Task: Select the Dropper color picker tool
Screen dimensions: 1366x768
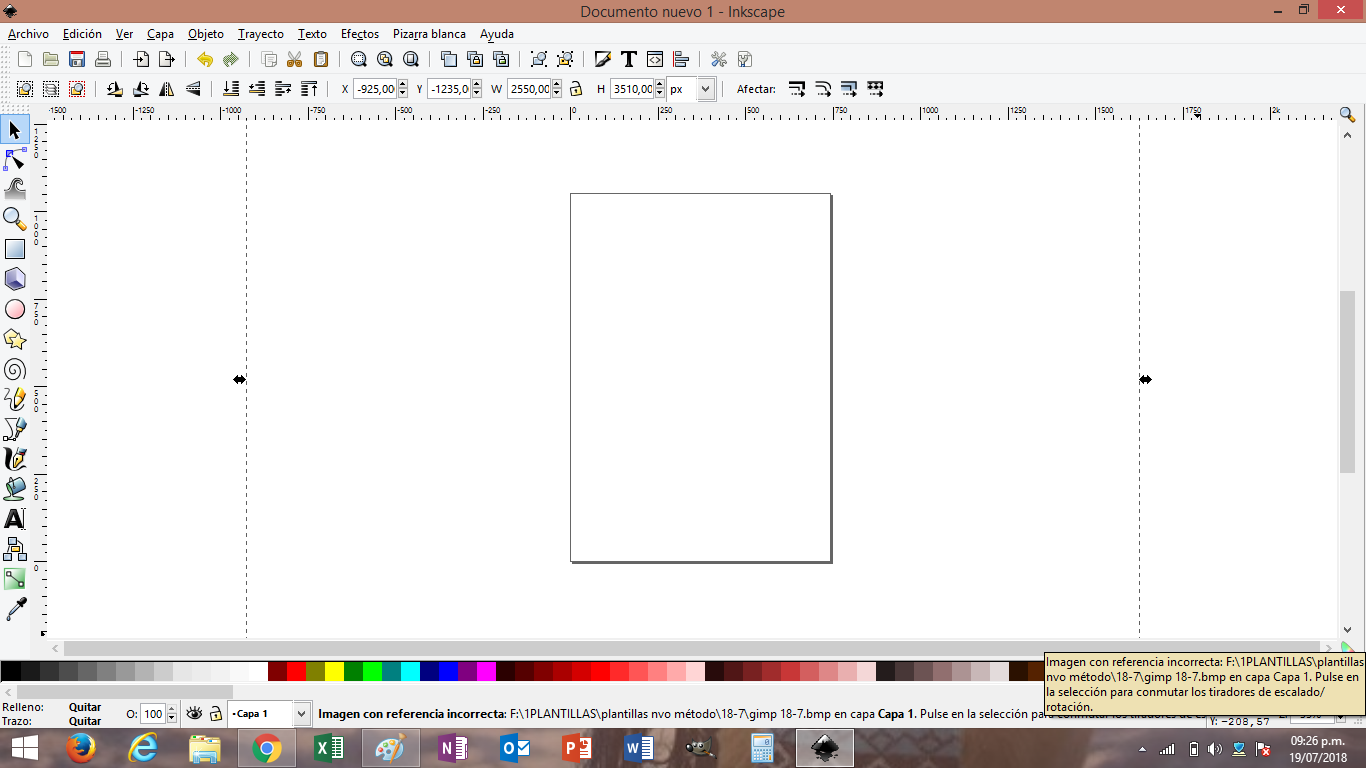Action: coord(15,609)
